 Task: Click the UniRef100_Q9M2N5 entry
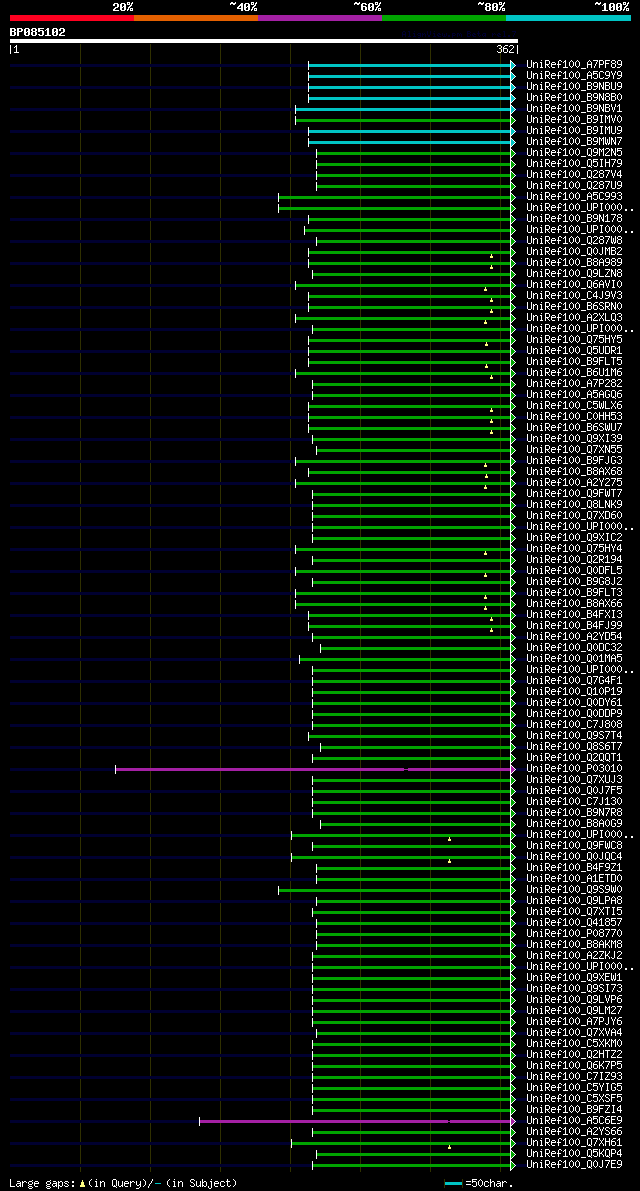pos(574,153)
